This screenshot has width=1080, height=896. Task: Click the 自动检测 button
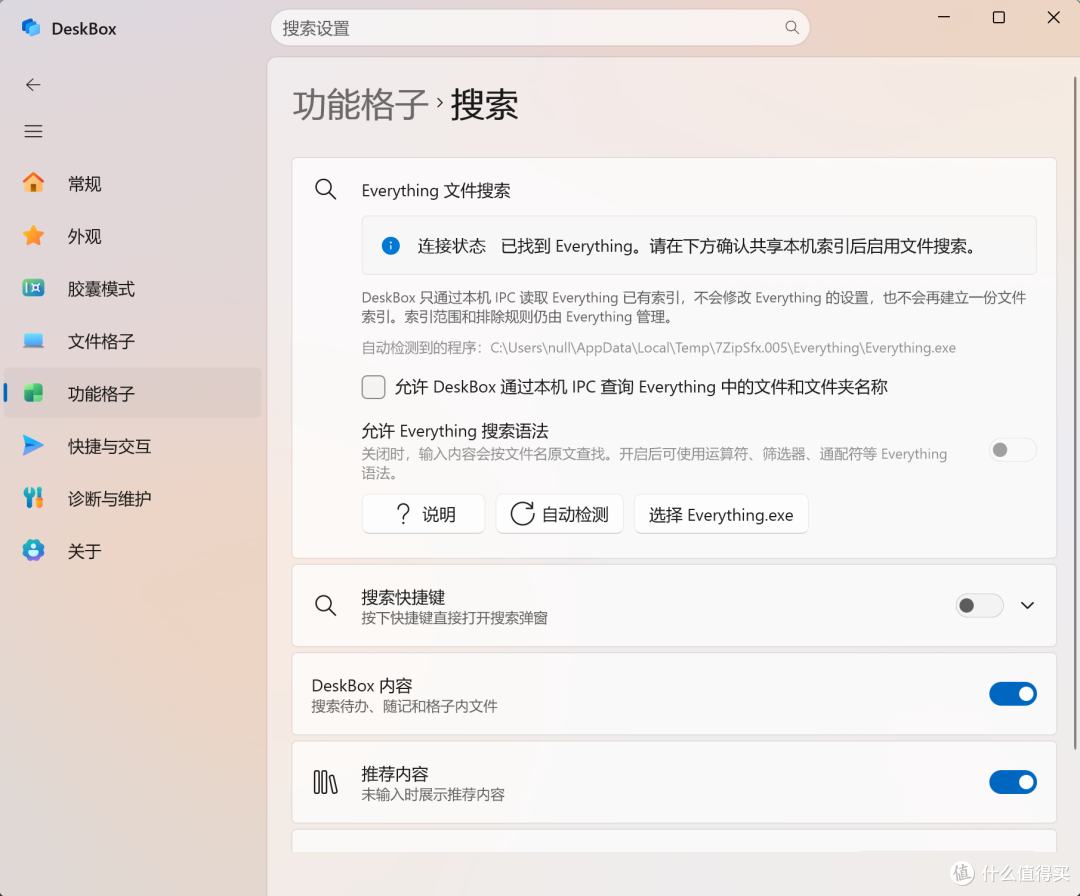[559, 514]
